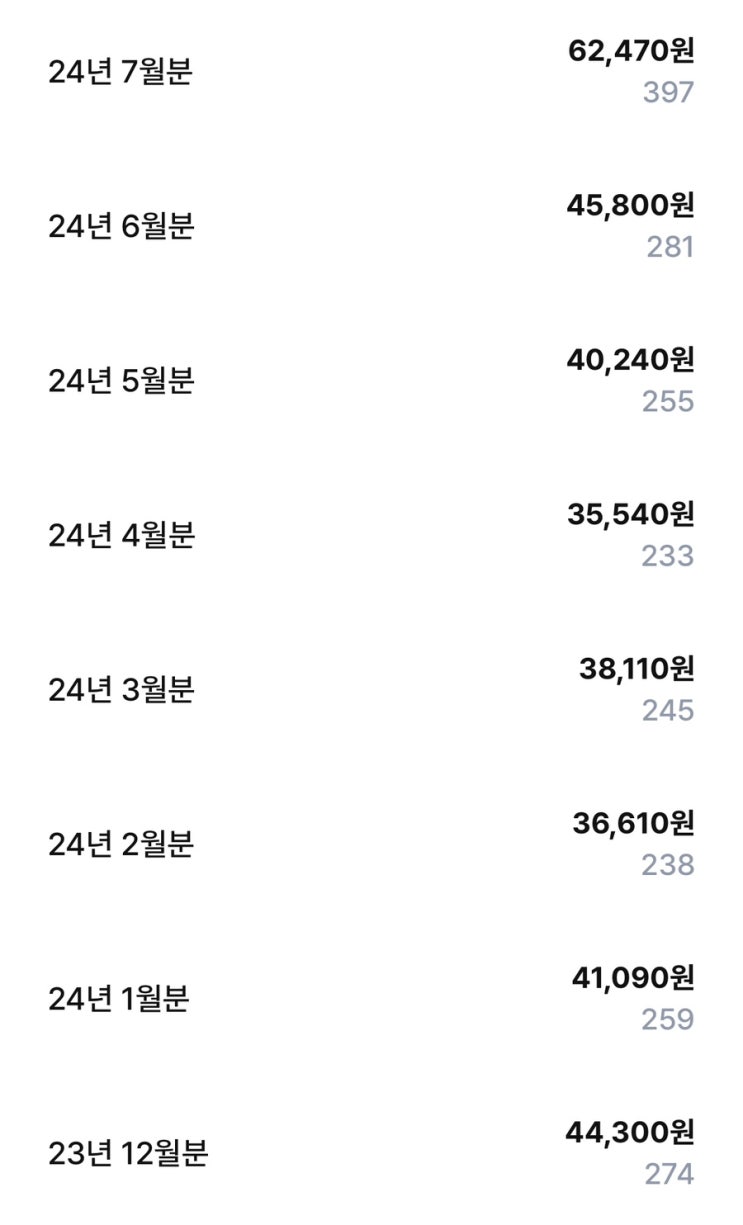Click the 62,470원 amount
Screen dimensions: 743x1225
pyautogui.click(x=631, y=51)
